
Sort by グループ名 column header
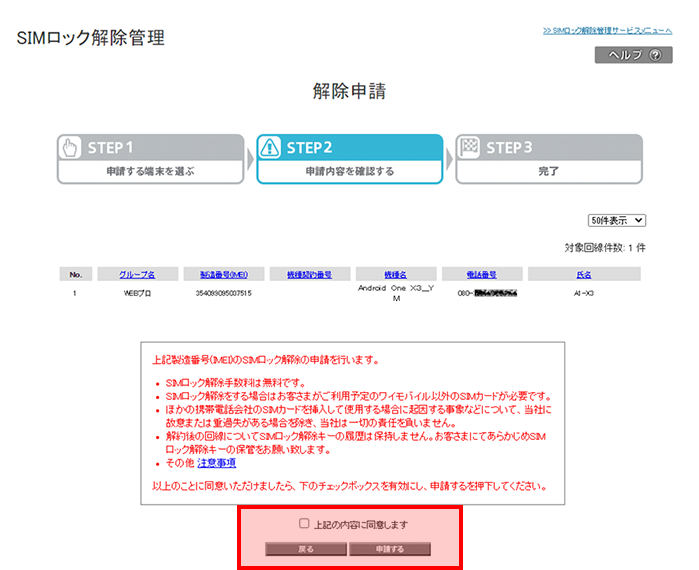coord(137,274)
